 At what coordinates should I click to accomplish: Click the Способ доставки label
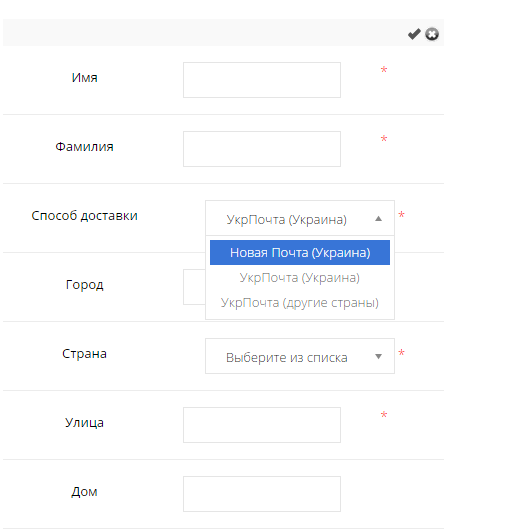click(84, 216)
